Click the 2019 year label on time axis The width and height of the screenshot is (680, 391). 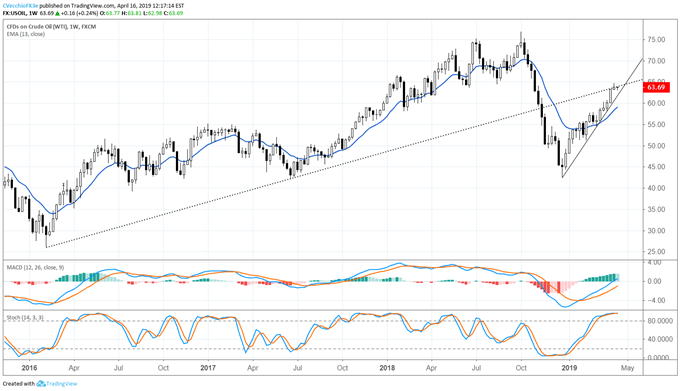pyautogui.click(x=569, y=368)
